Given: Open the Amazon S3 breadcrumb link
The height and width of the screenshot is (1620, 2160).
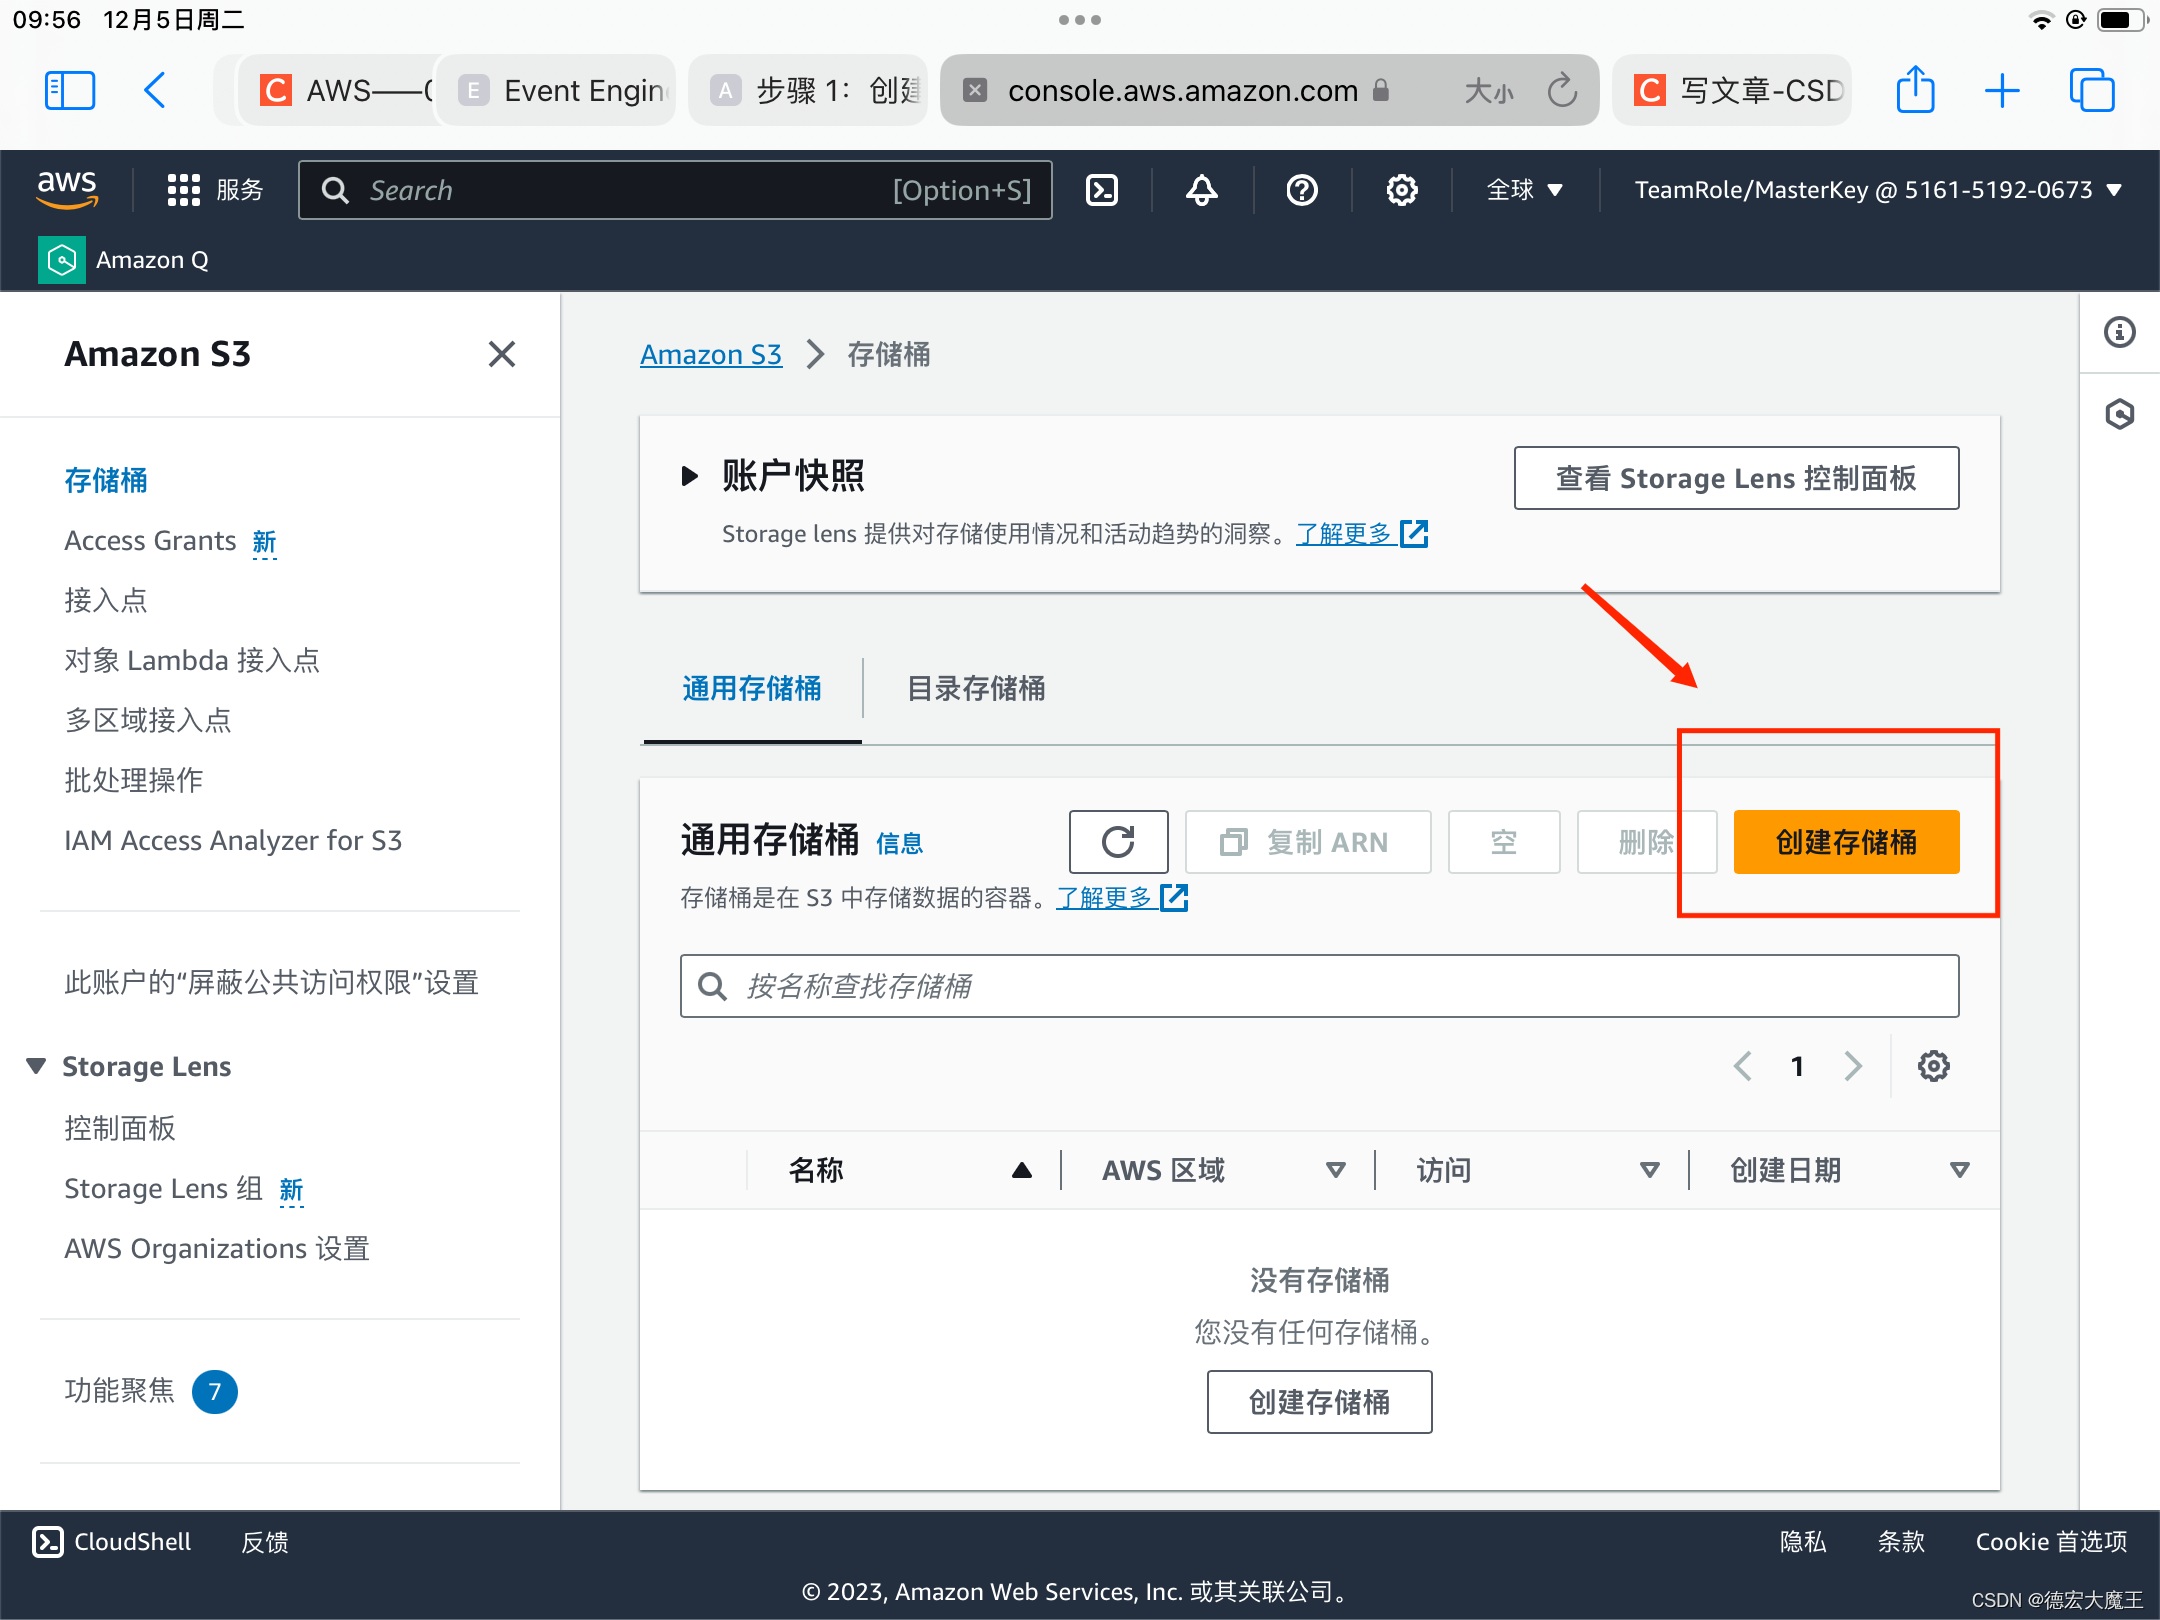Looking at the screenshot, I should pos(710,354).
